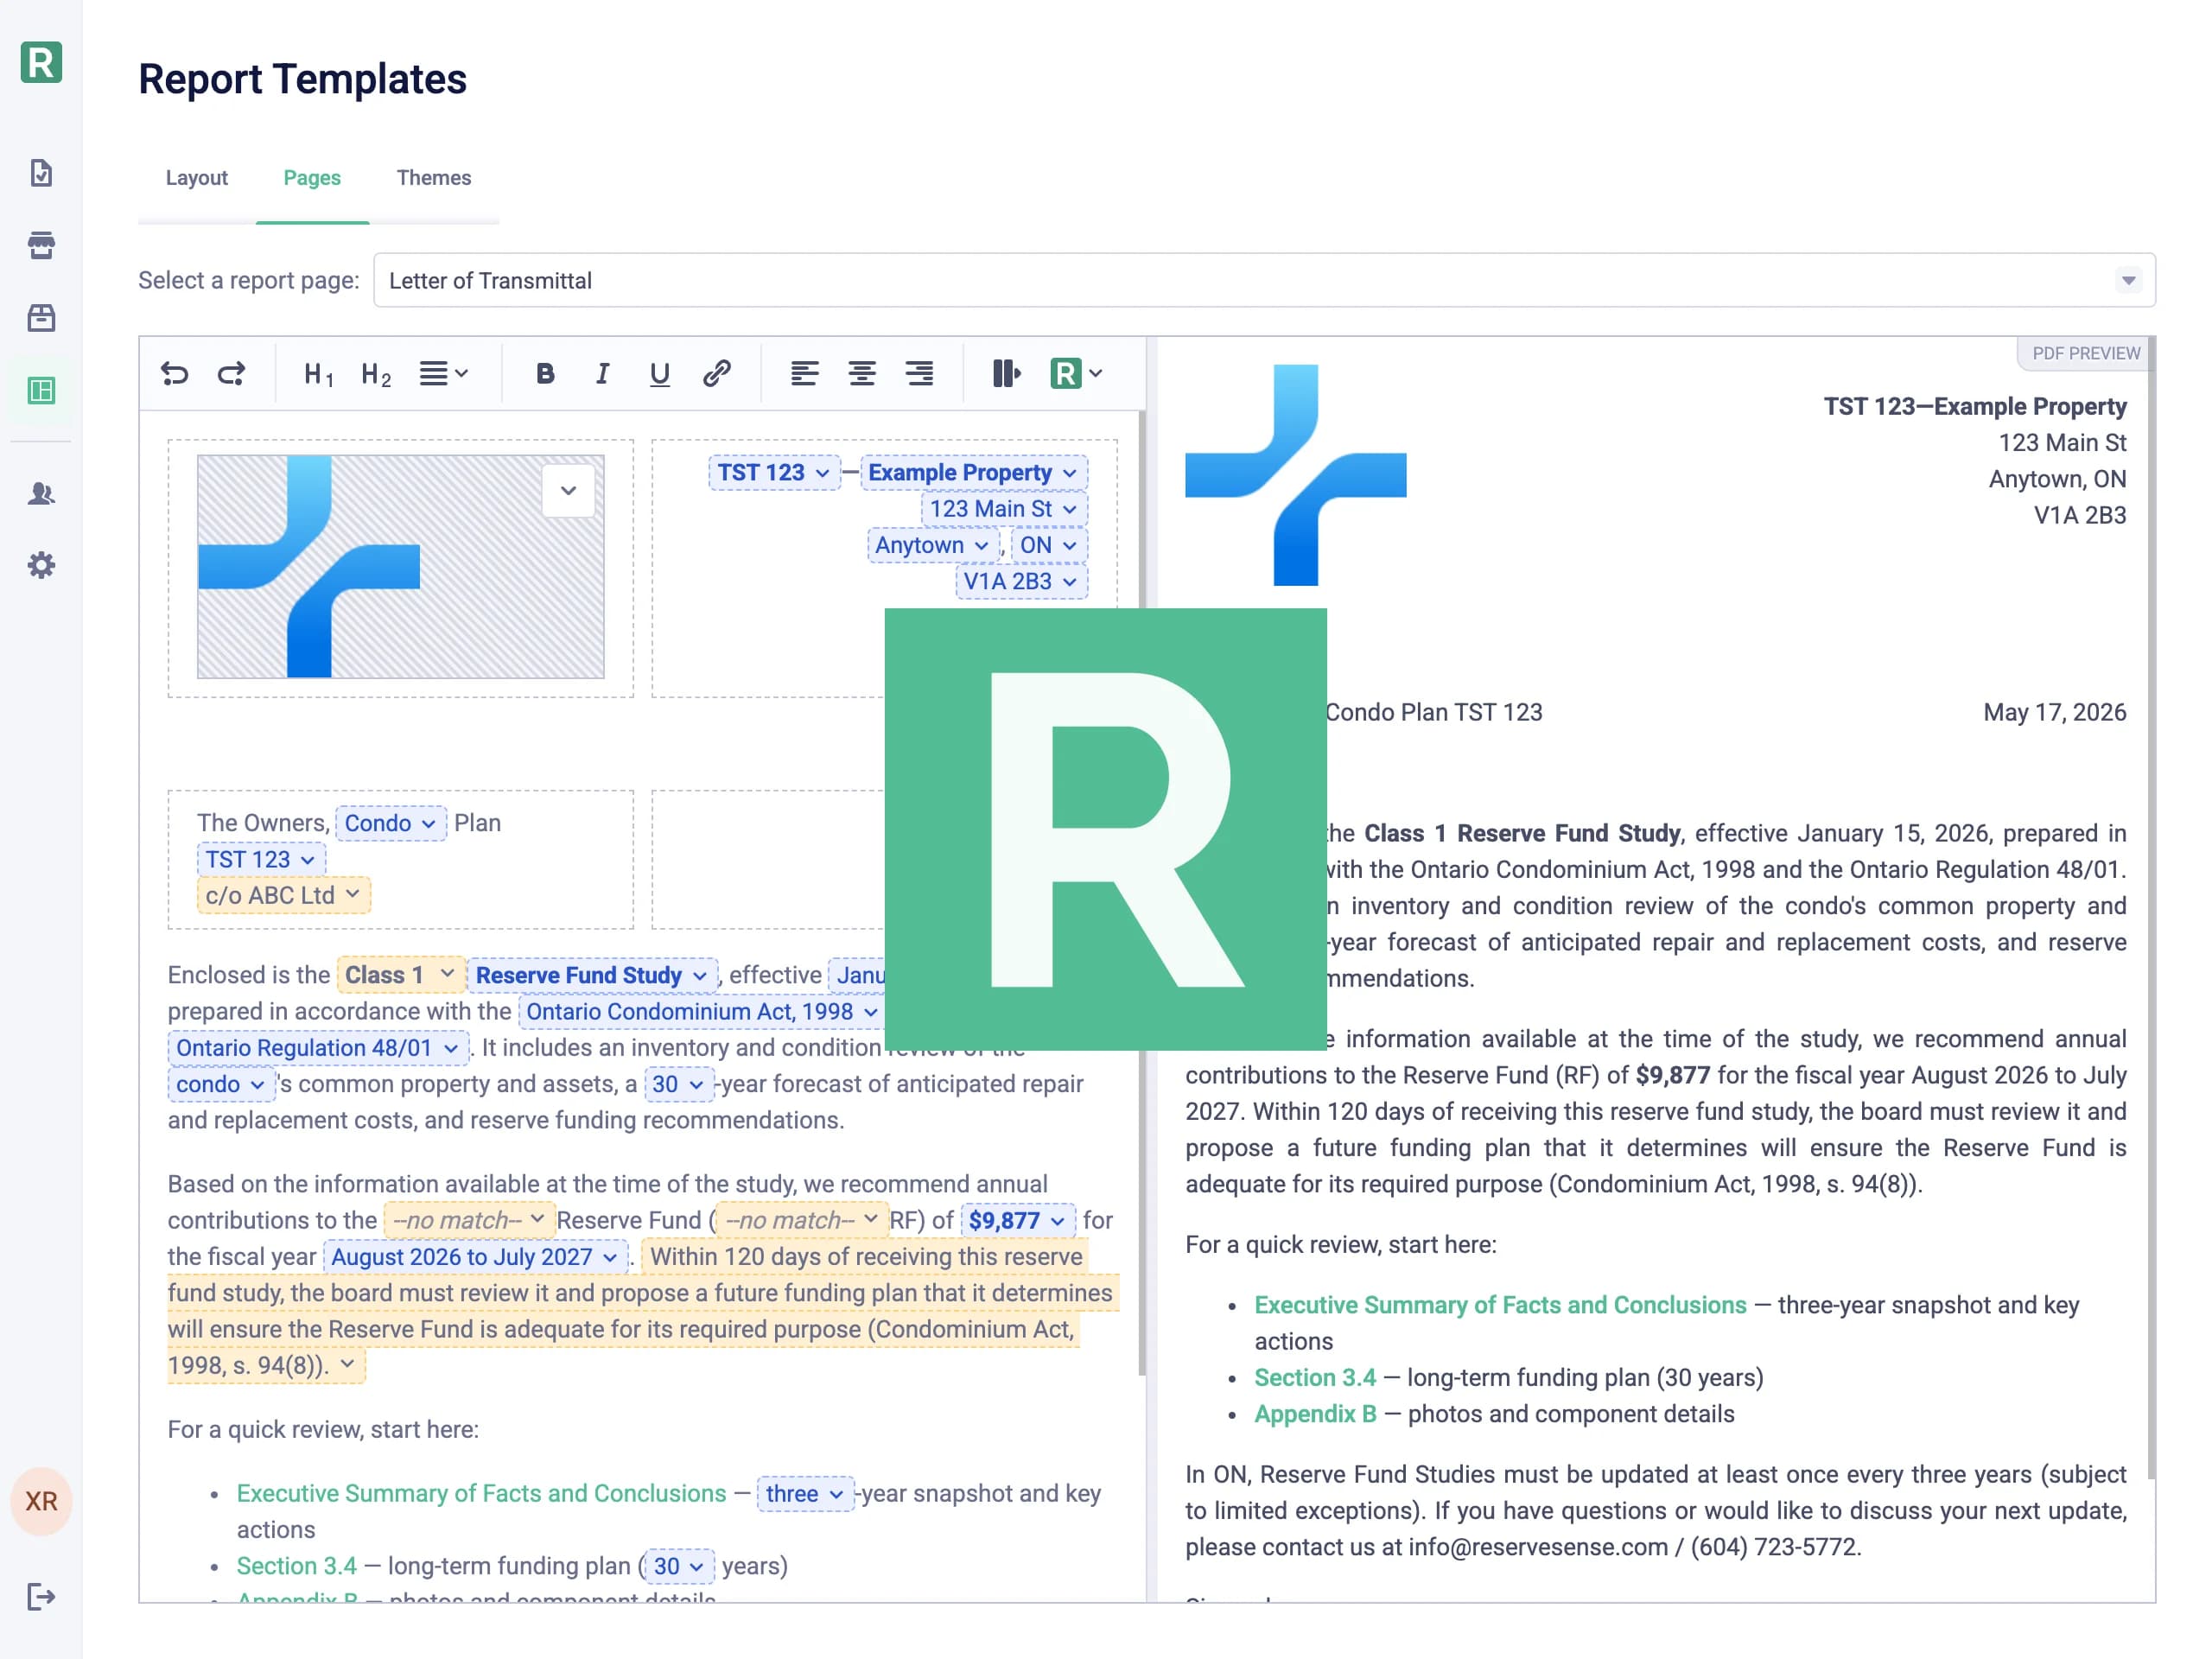Switch to the Themes tab
This screenshot has height=1659, width=2212.
434,178
